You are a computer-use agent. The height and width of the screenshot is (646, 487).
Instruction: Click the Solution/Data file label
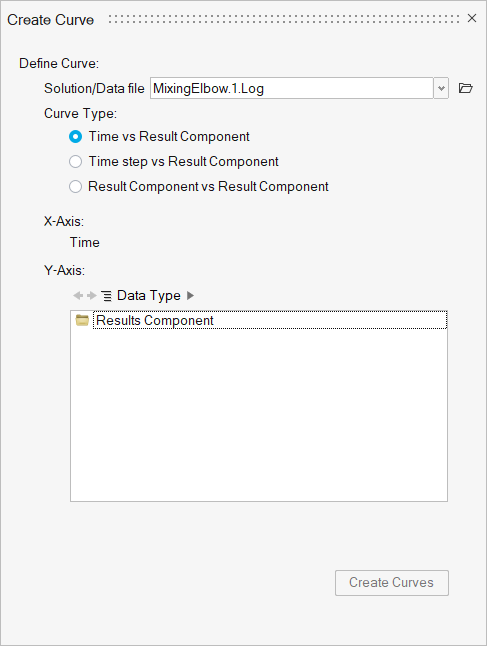pyautogui.click(x=94, y=88)
